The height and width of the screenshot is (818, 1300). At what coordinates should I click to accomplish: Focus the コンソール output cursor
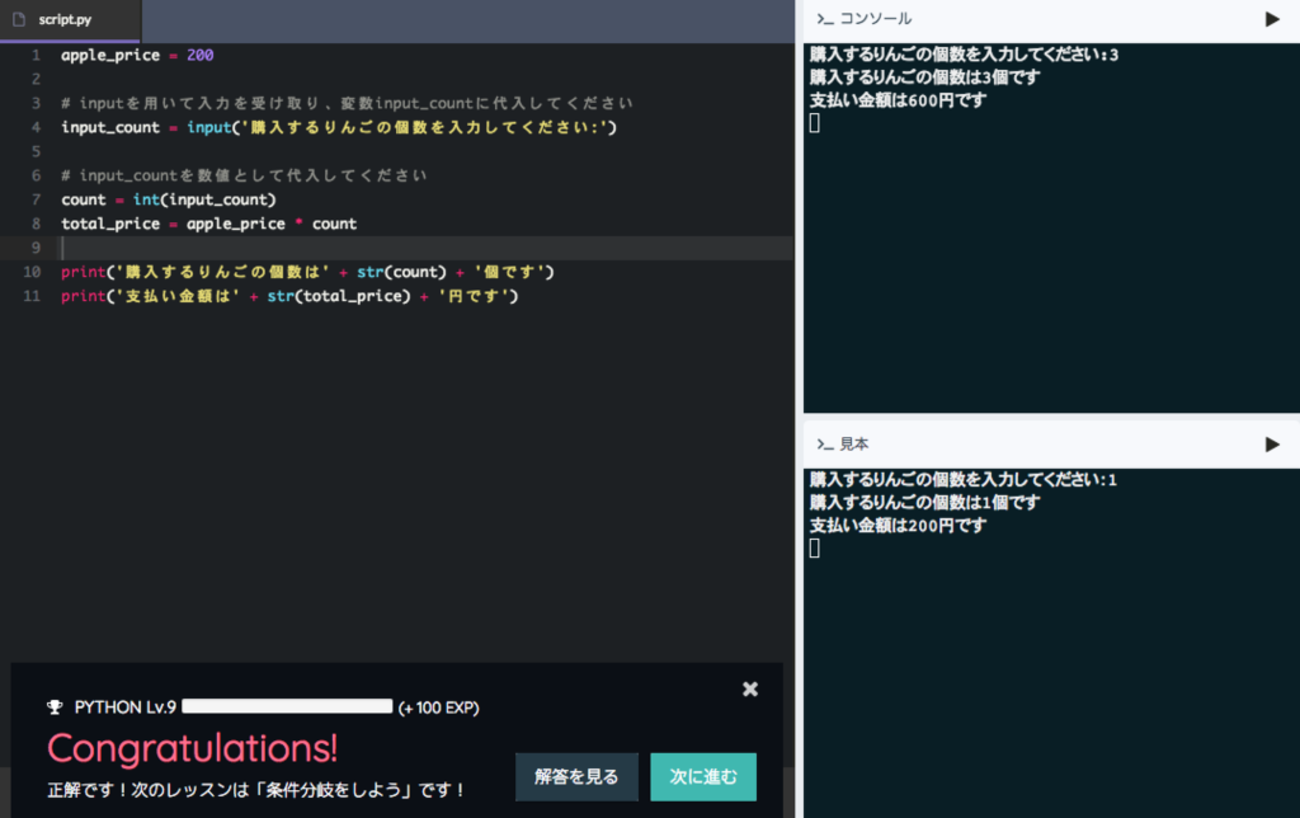click(x=815, y=123)
